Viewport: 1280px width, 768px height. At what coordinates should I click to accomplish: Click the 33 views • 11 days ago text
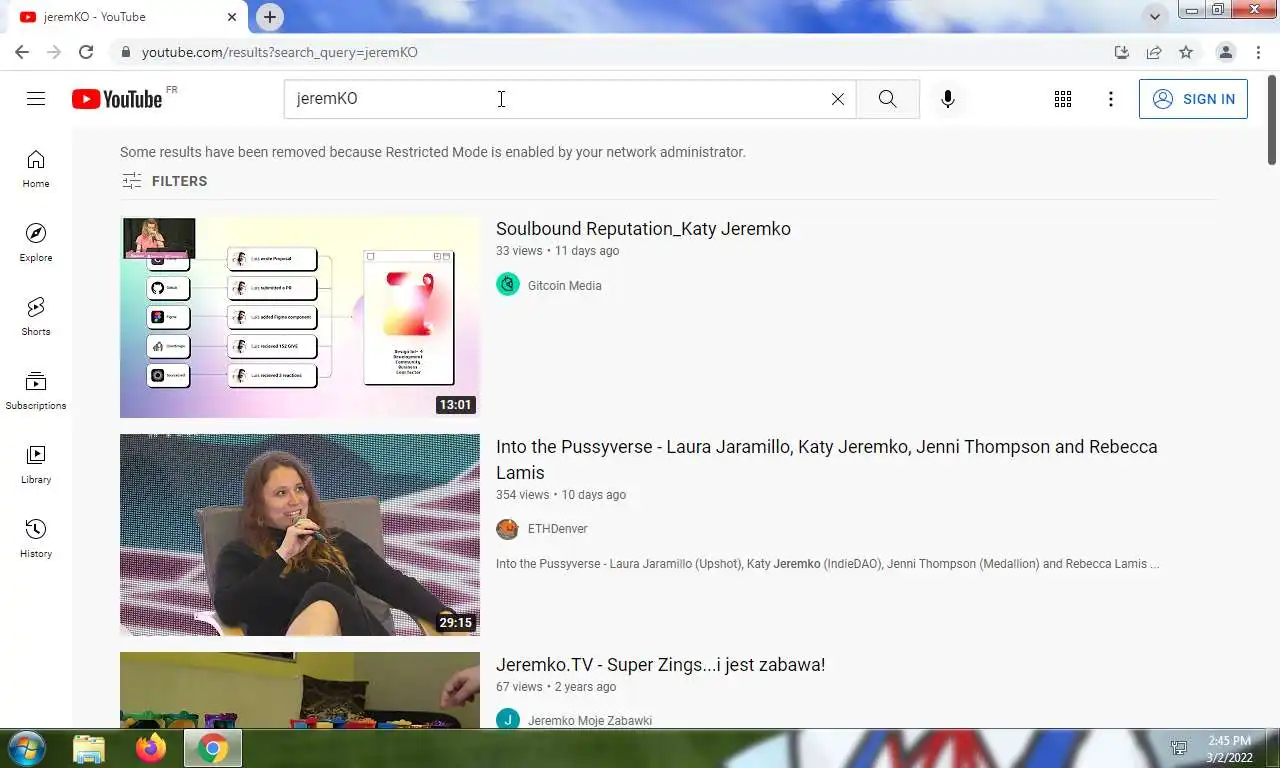pos(557,251)
